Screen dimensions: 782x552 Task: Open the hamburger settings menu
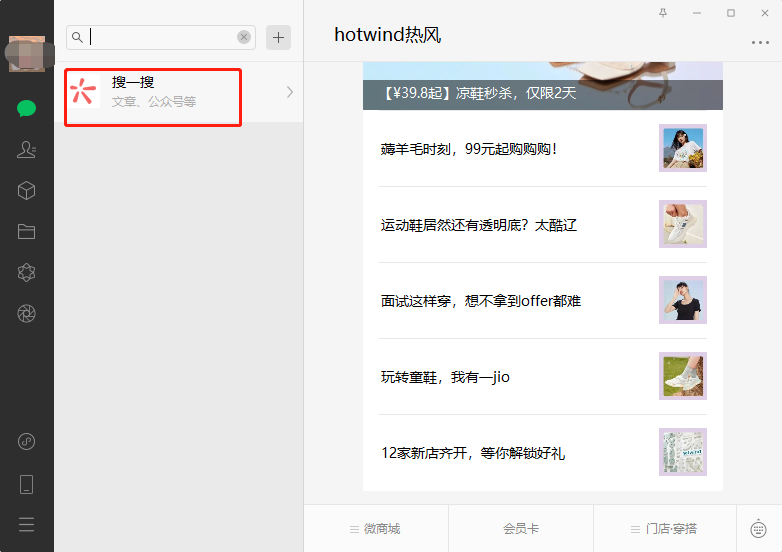coord(26,525)
